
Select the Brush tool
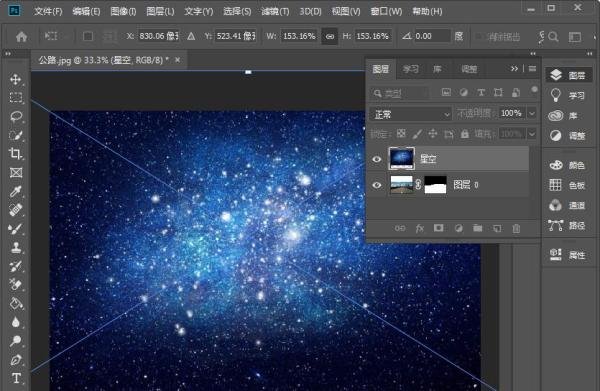(x=16, y=229)
